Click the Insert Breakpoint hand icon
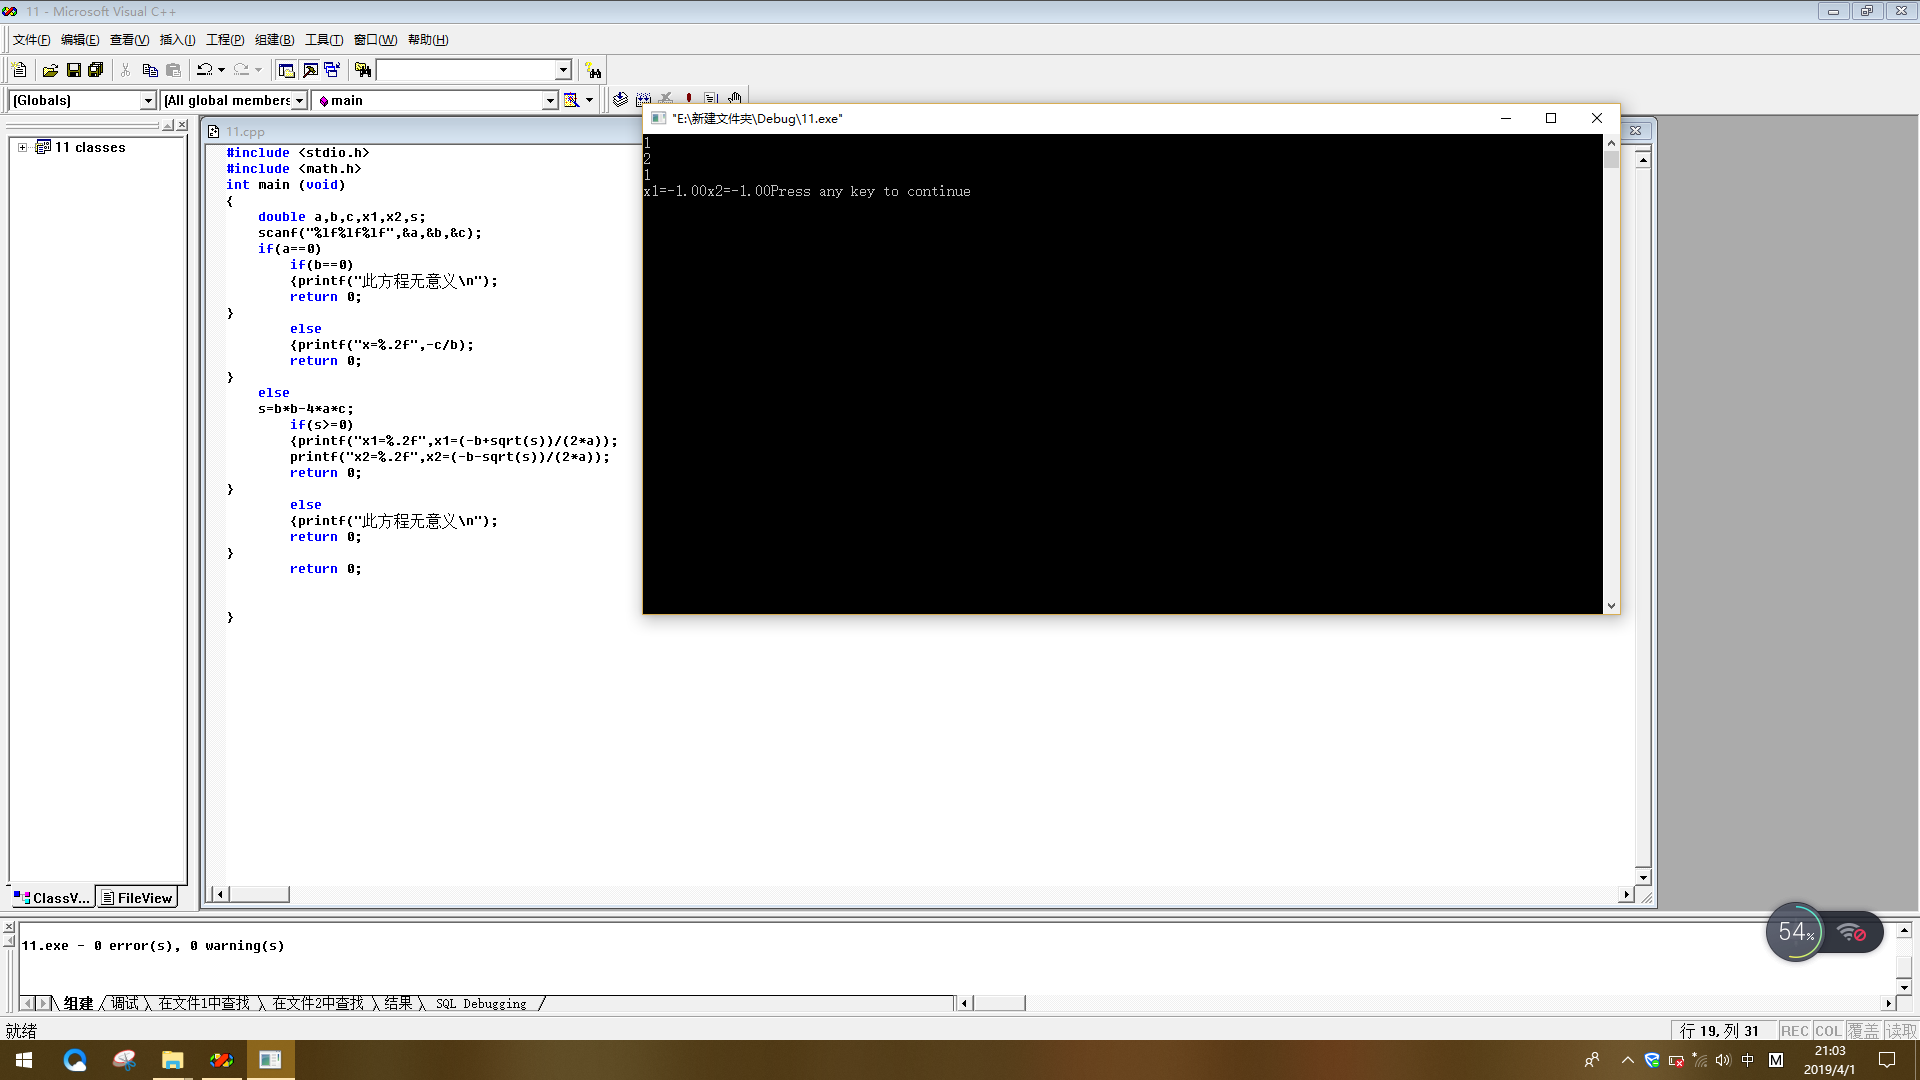The image size is (1920, 1080). click(735, 99)
